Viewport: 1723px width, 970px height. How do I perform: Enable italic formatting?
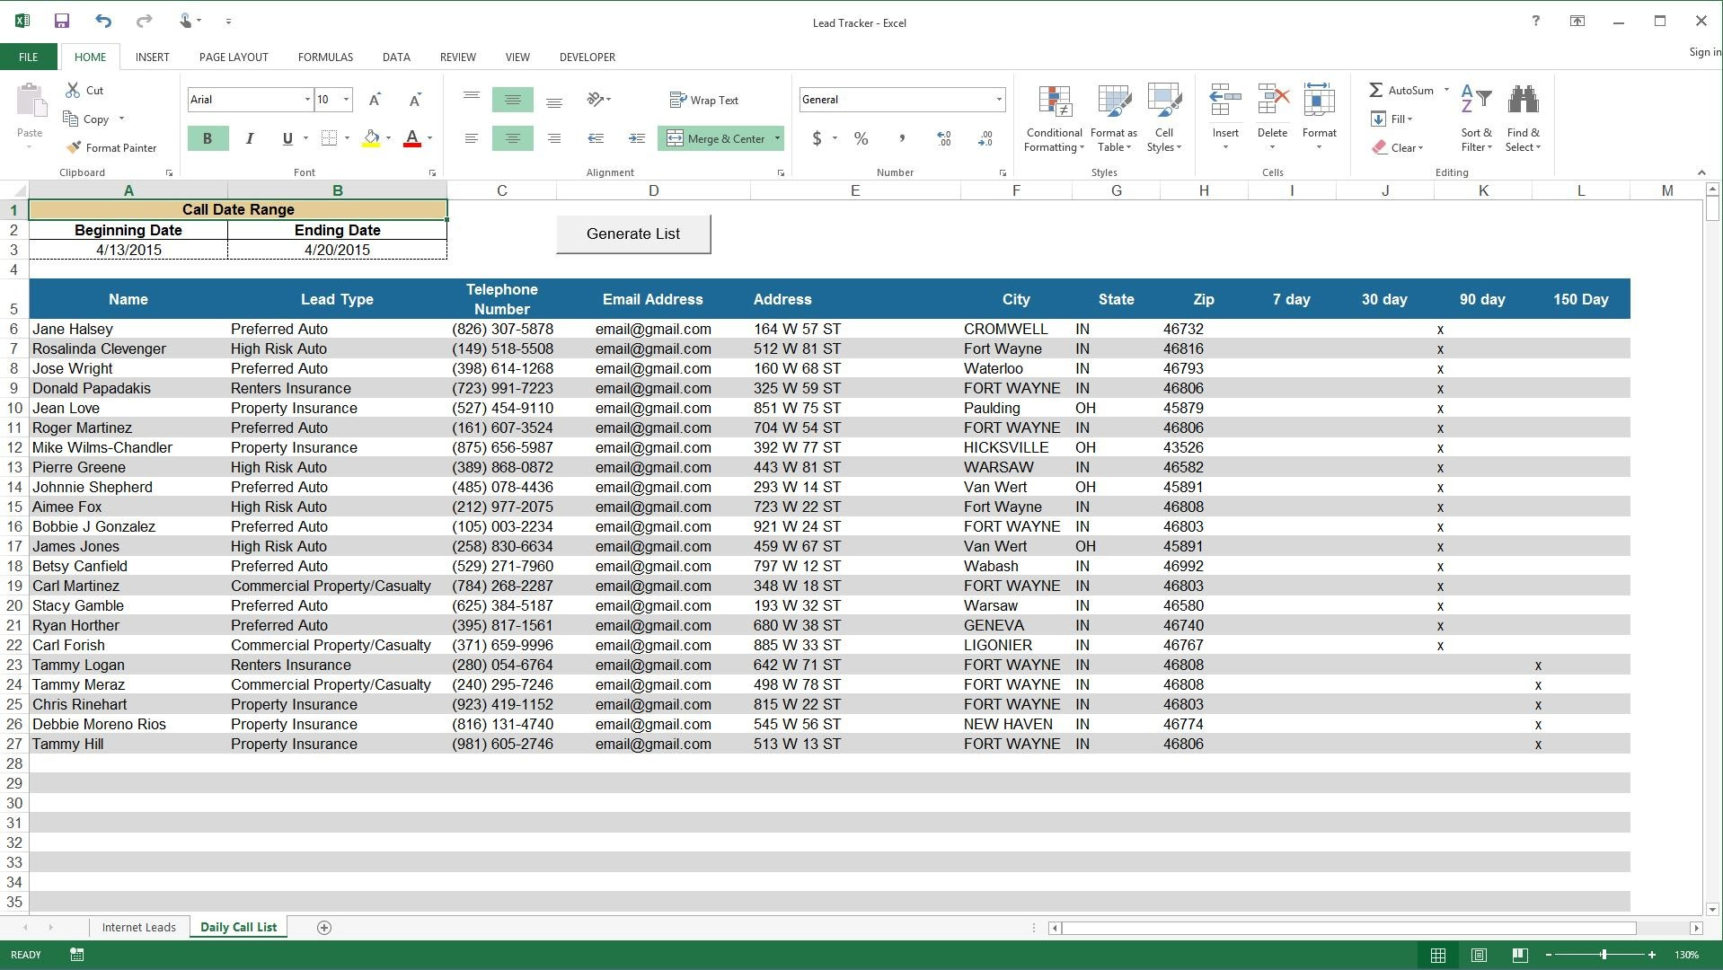point(249,138)
